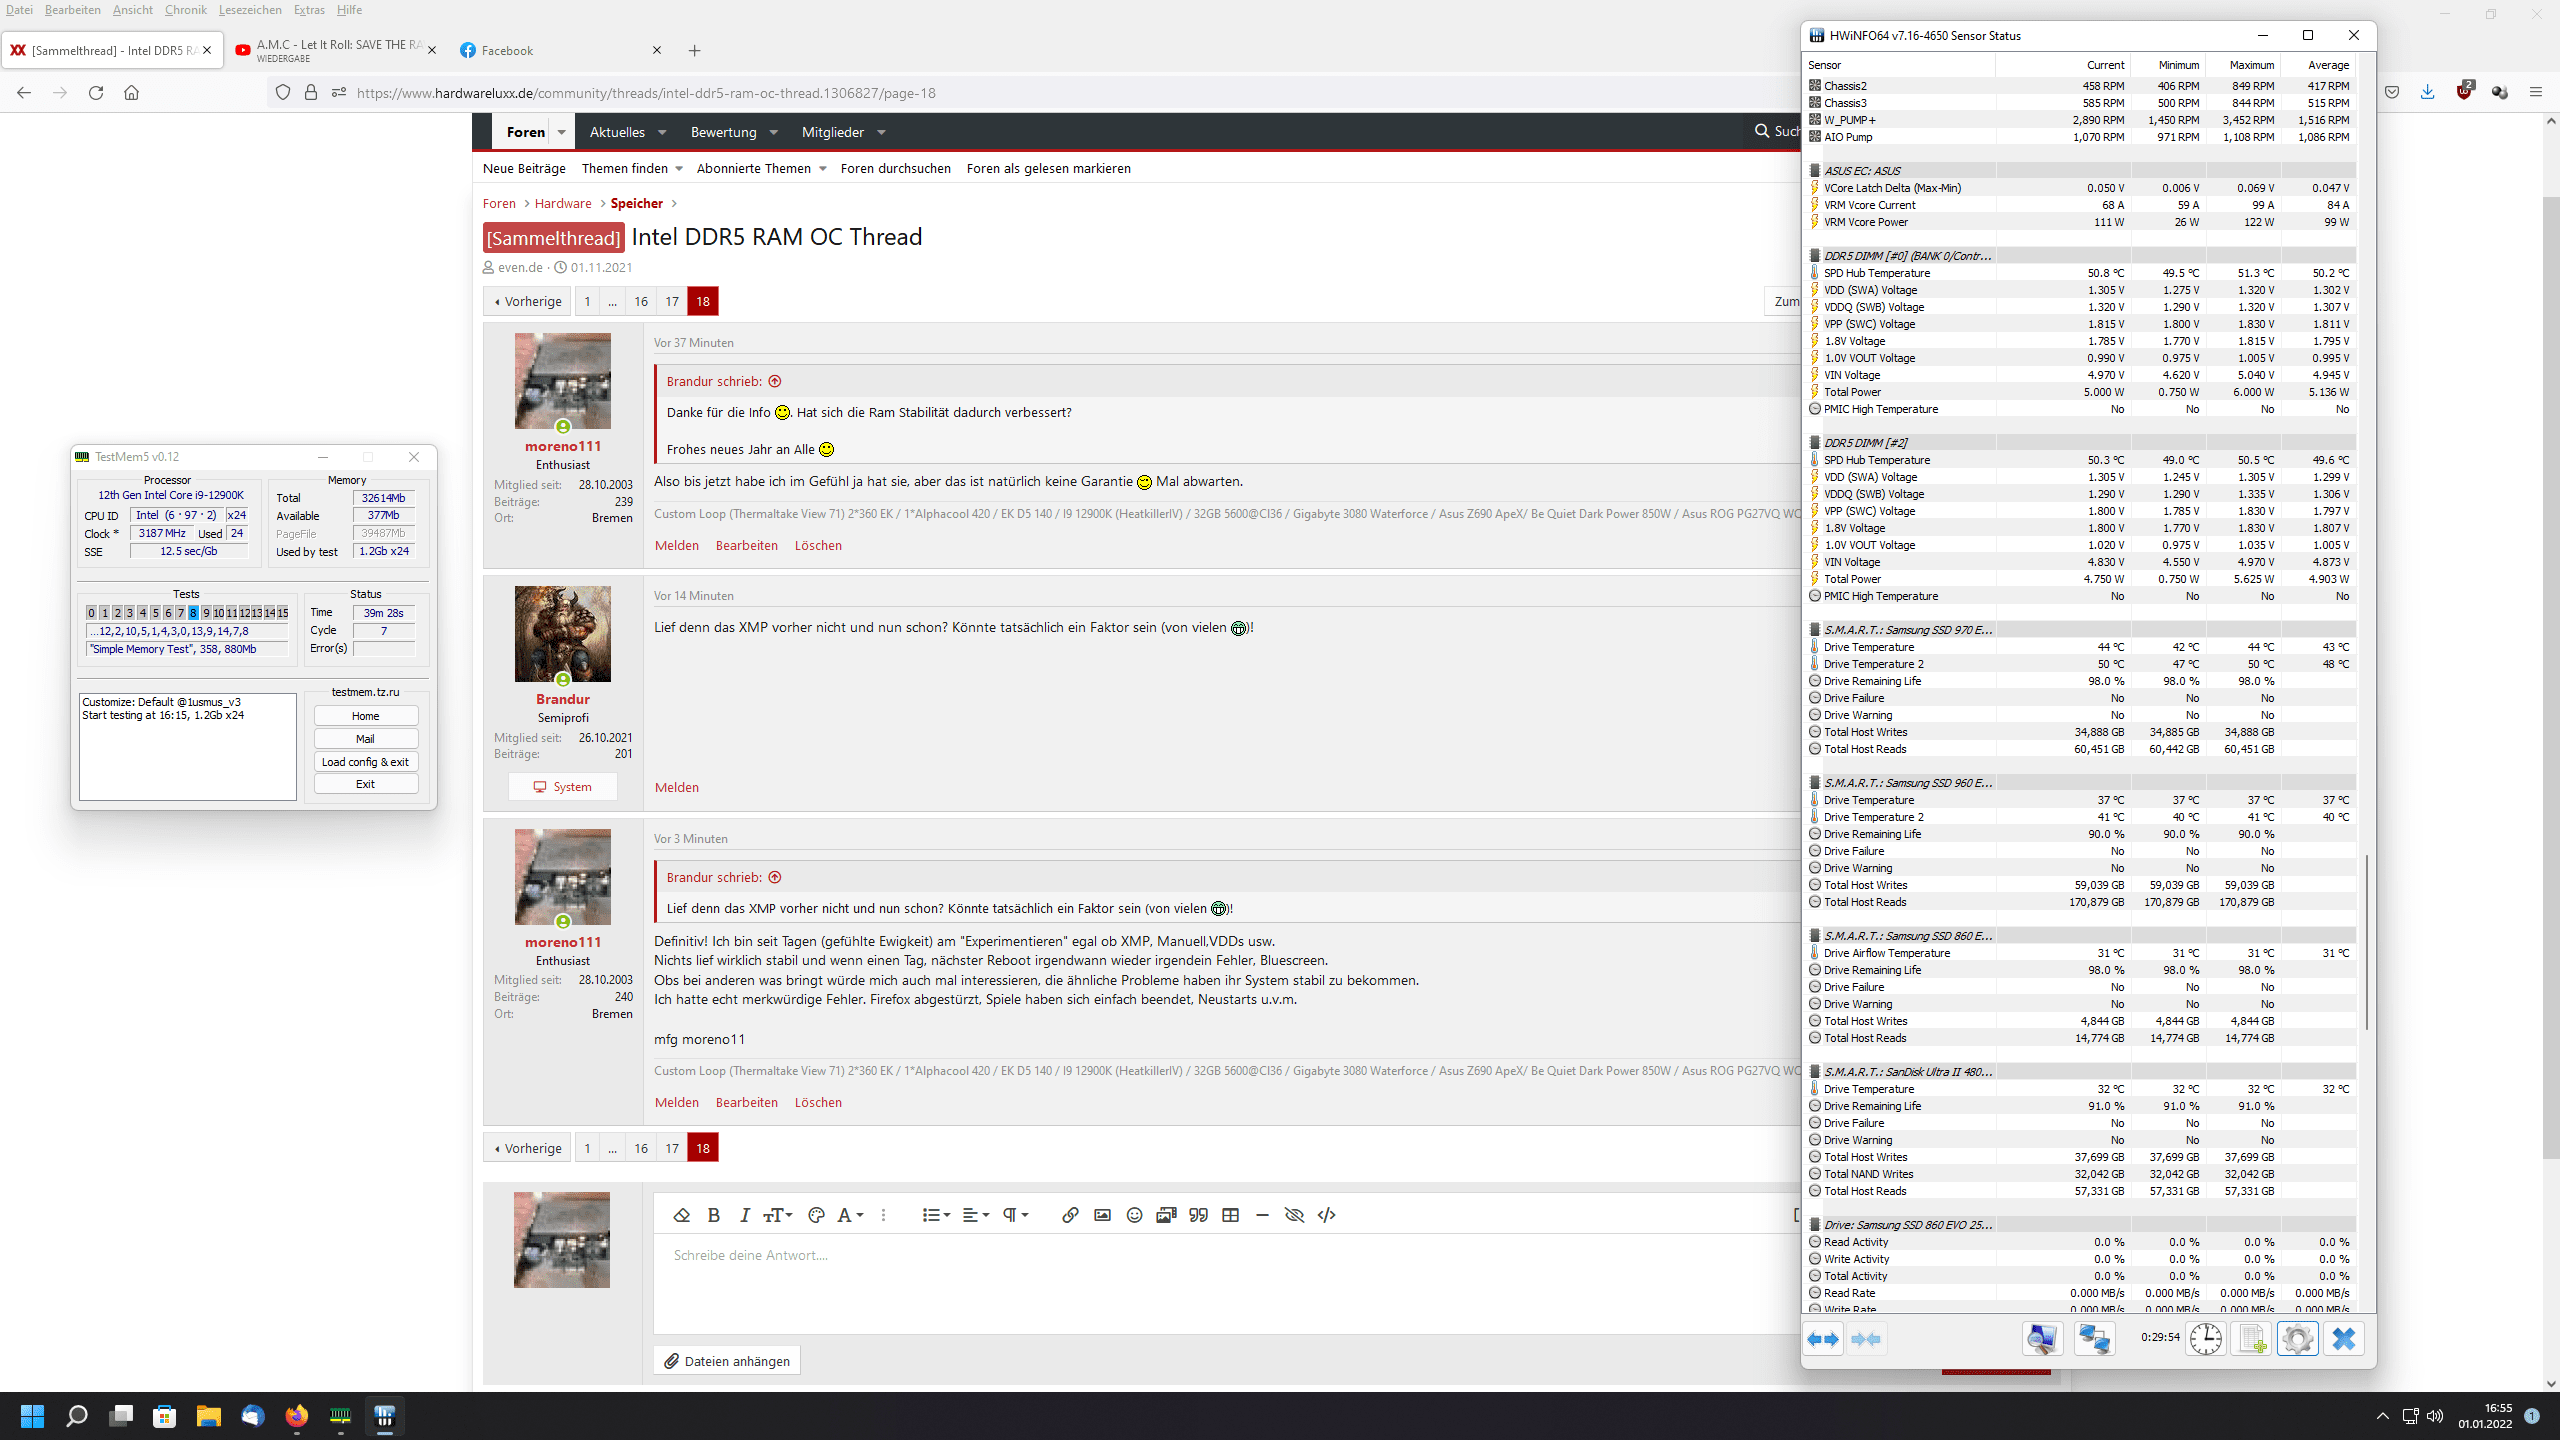Click Brandur's avatar thumbnail
This screenshot has width=2560, height=1440.
(562, 634)
